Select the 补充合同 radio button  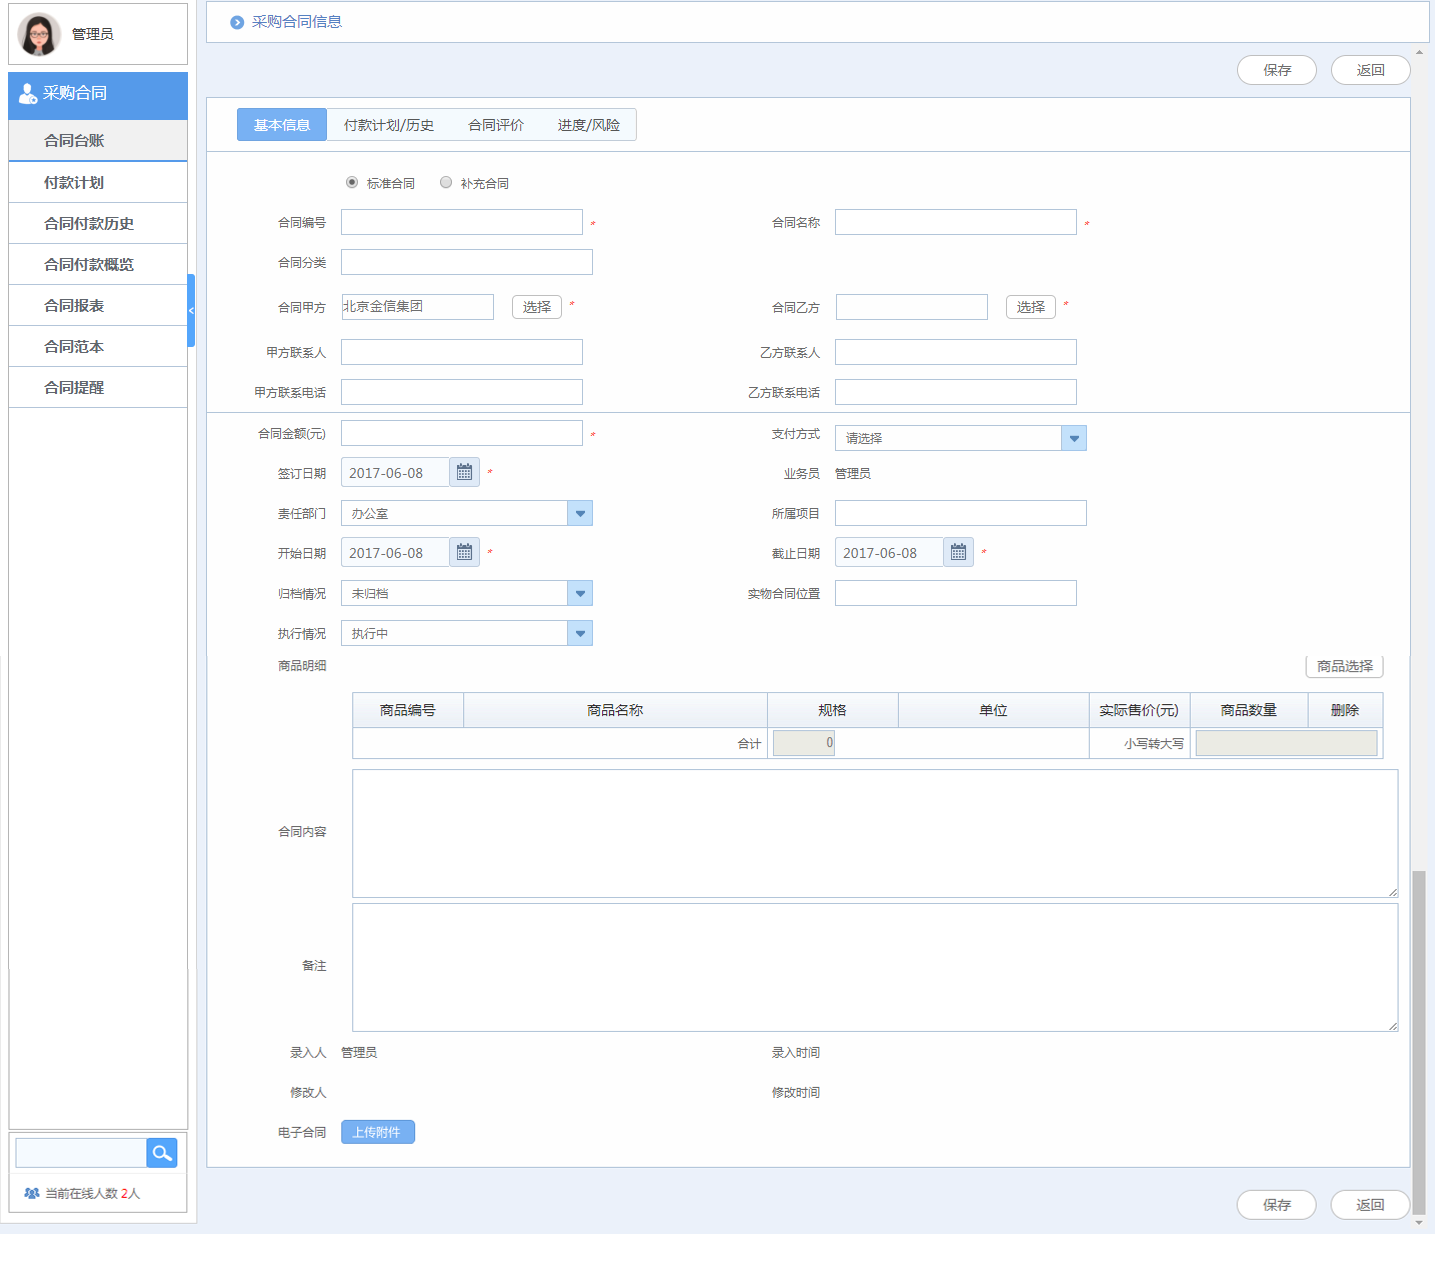click(446, 182)
